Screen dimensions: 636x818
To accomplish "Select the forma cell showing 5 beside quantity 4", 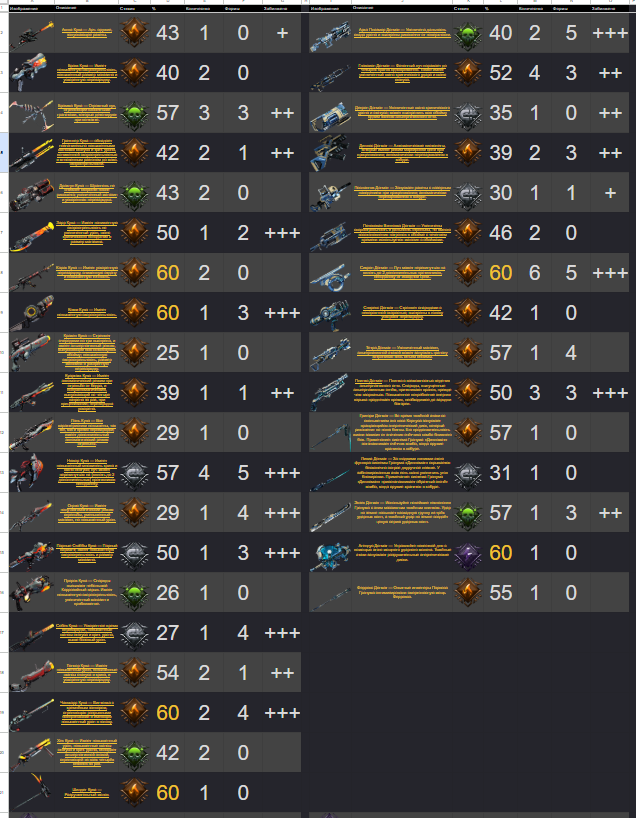I will (243, 473).
